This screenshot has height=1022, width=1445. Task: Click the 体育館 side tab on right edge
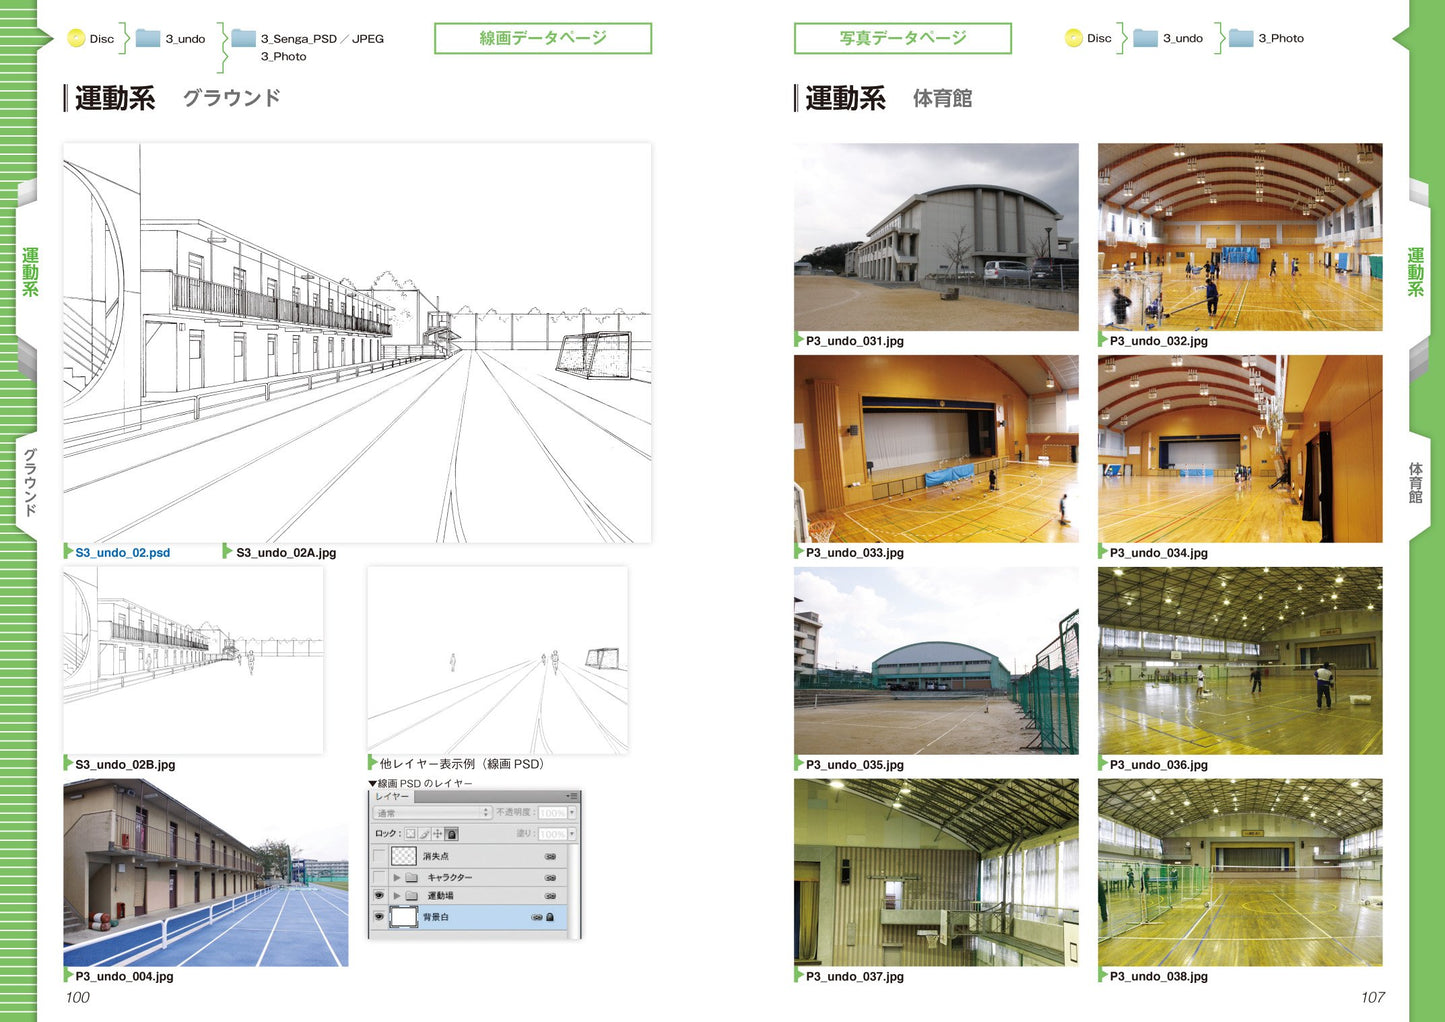pos(1416,483)
